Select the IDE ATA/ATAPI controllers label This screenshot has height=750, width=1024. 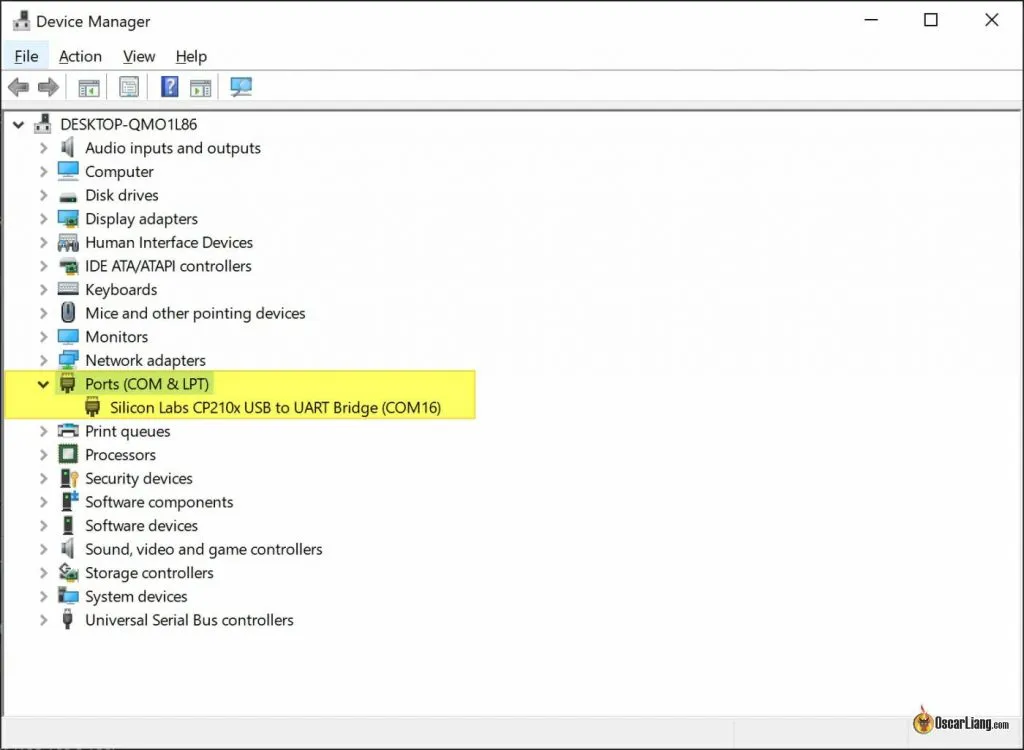click(168, 266)
